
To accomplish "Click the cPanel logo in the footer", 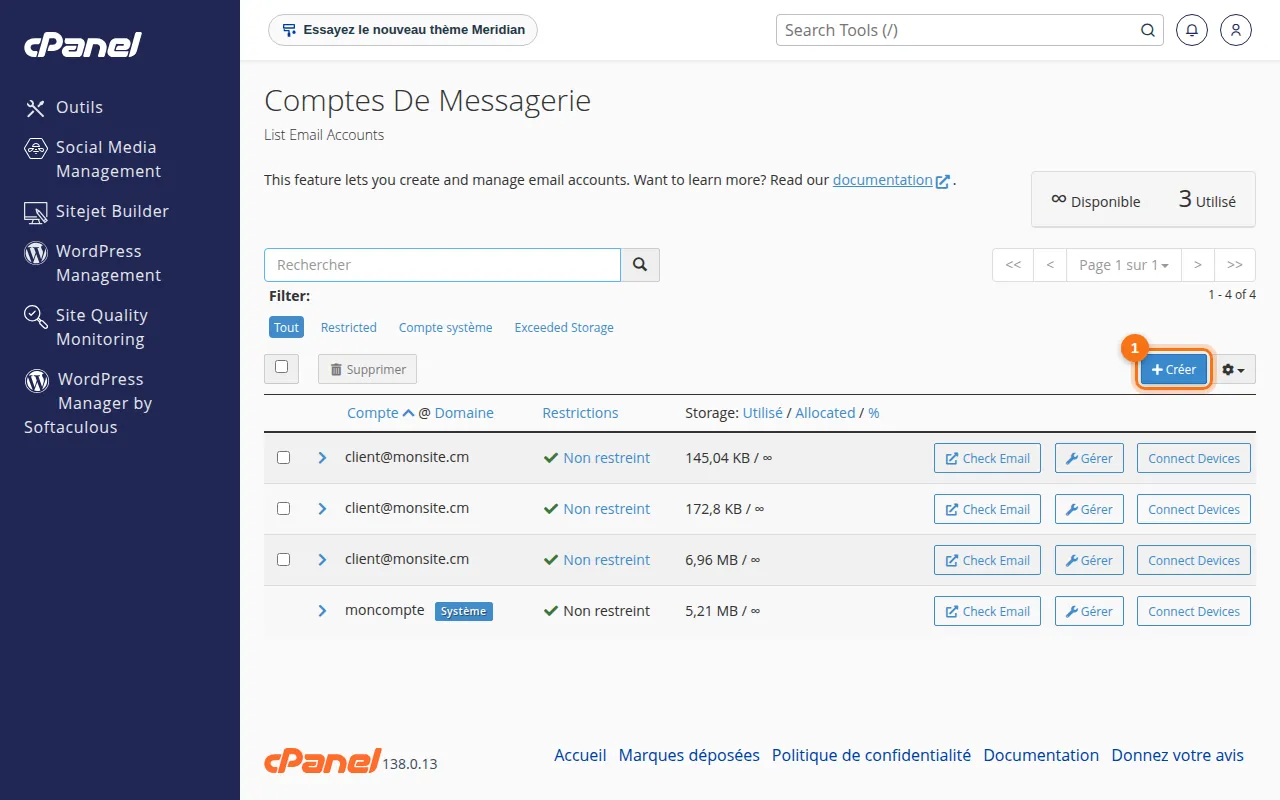I will coord(322,760).
